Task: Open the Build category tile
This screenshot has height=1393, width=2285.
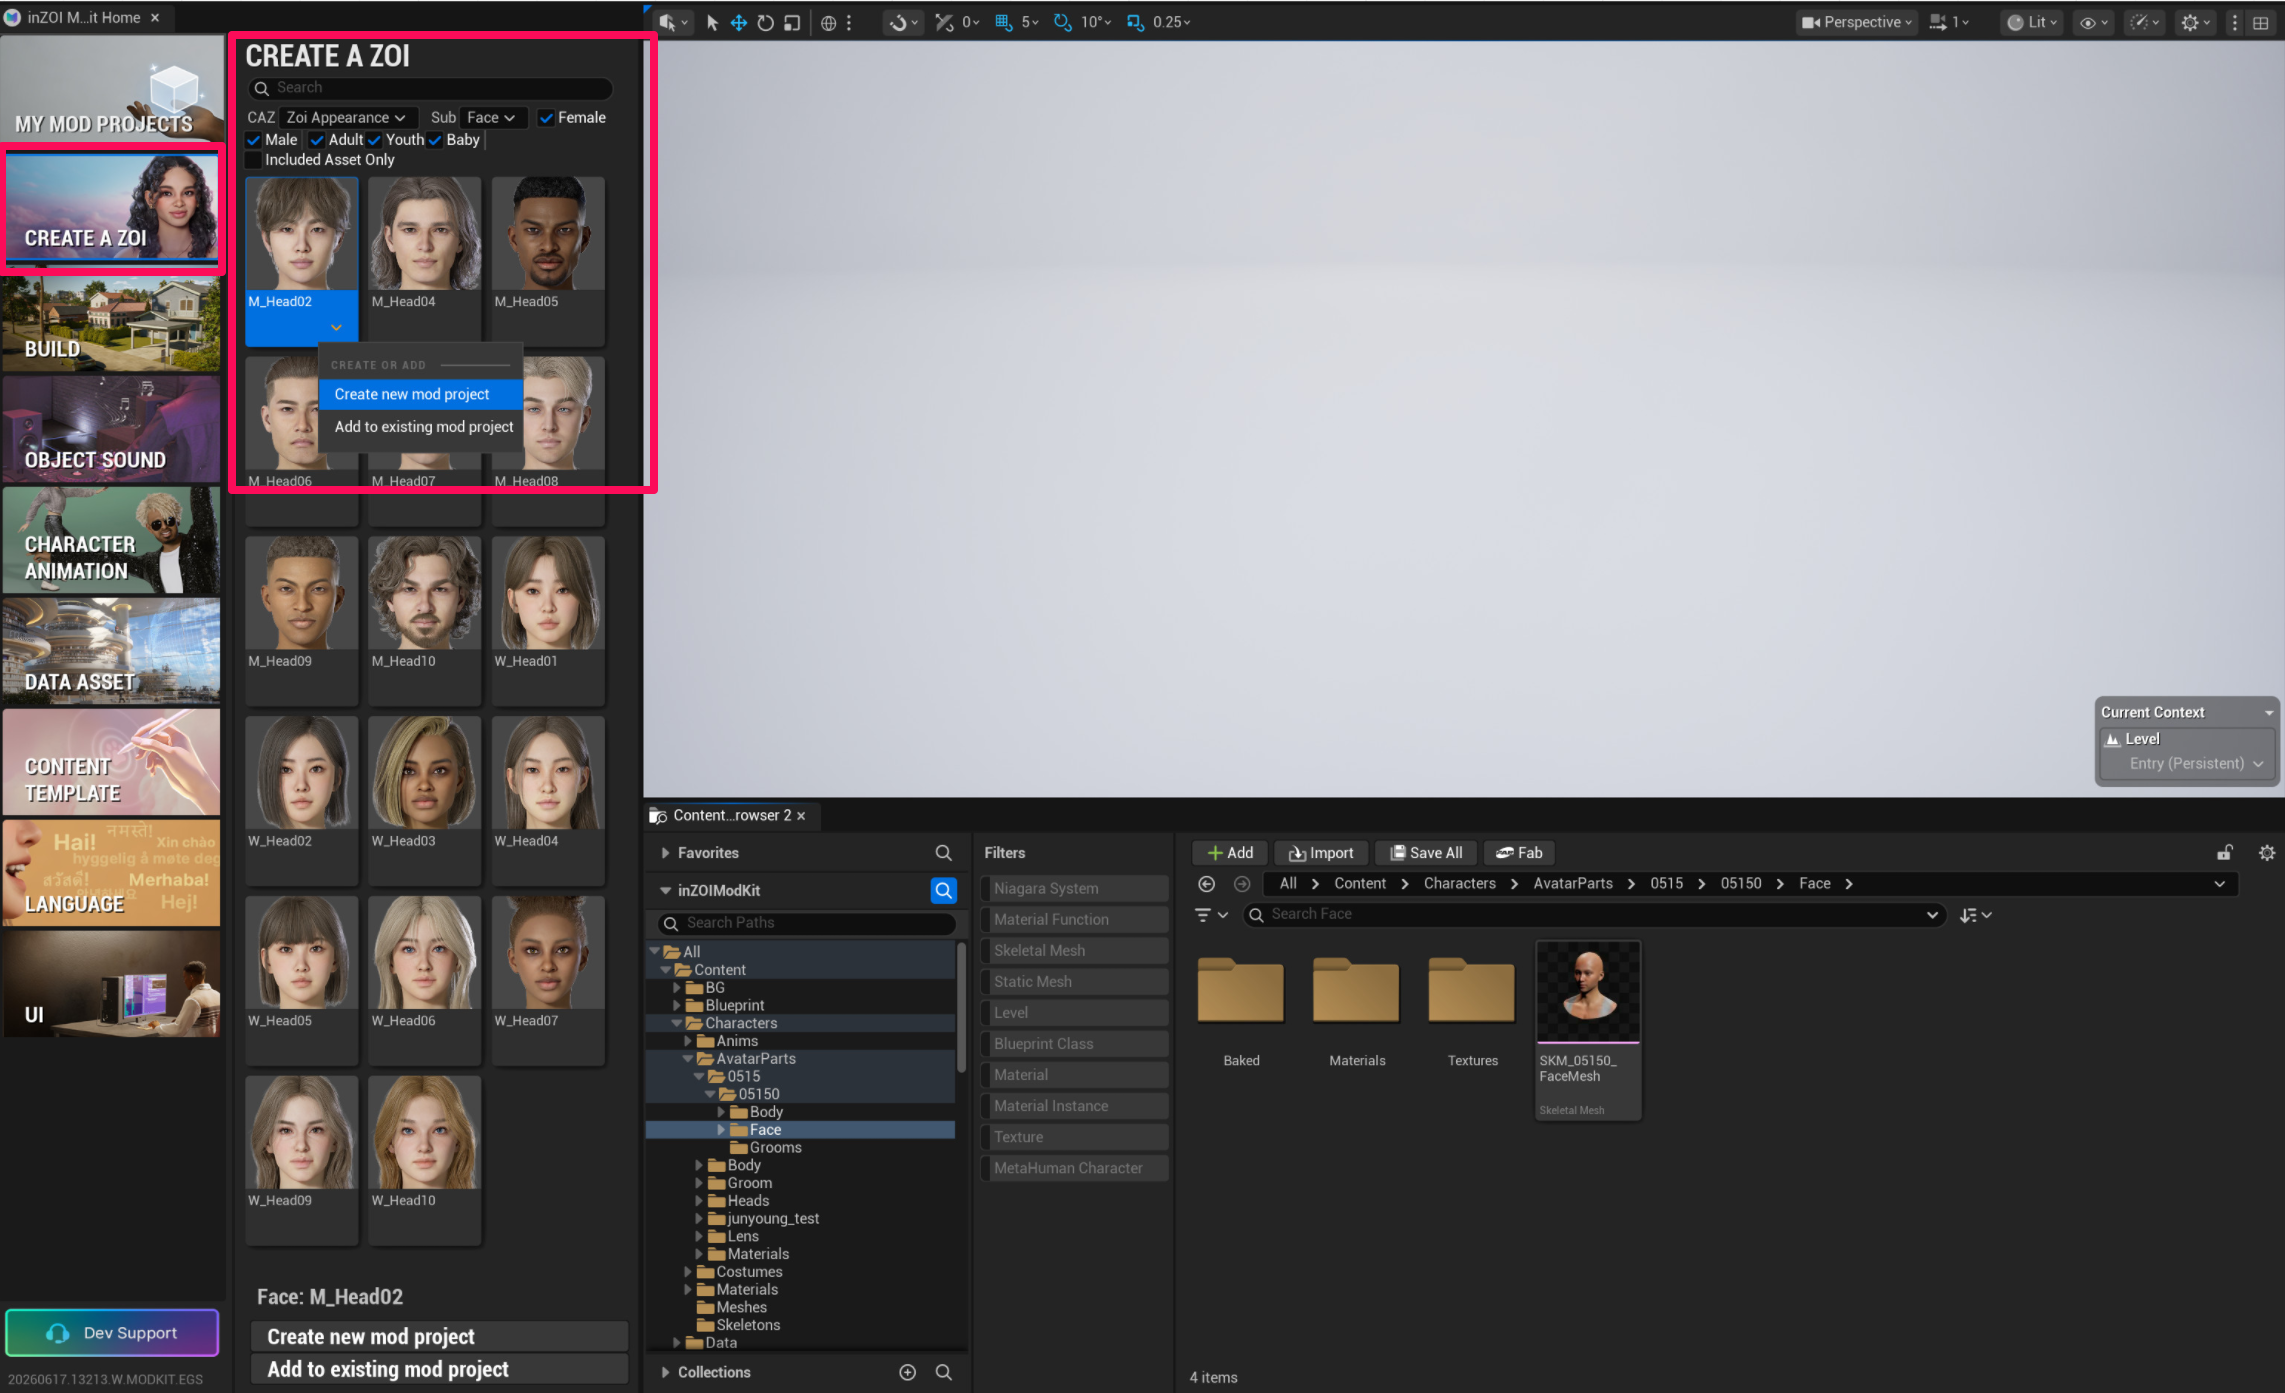Action: click(x=111, y=322)
